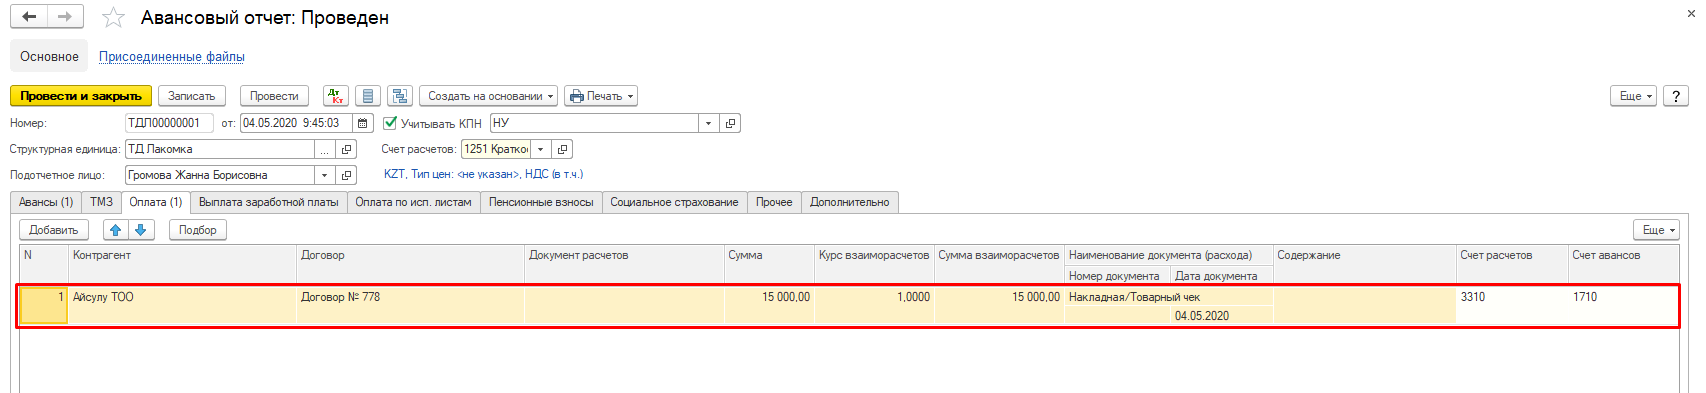Expand the Счет расчетов dropdown arrow
The width and height of the screenshot is (1706, 393).
[x=541, y=149]
